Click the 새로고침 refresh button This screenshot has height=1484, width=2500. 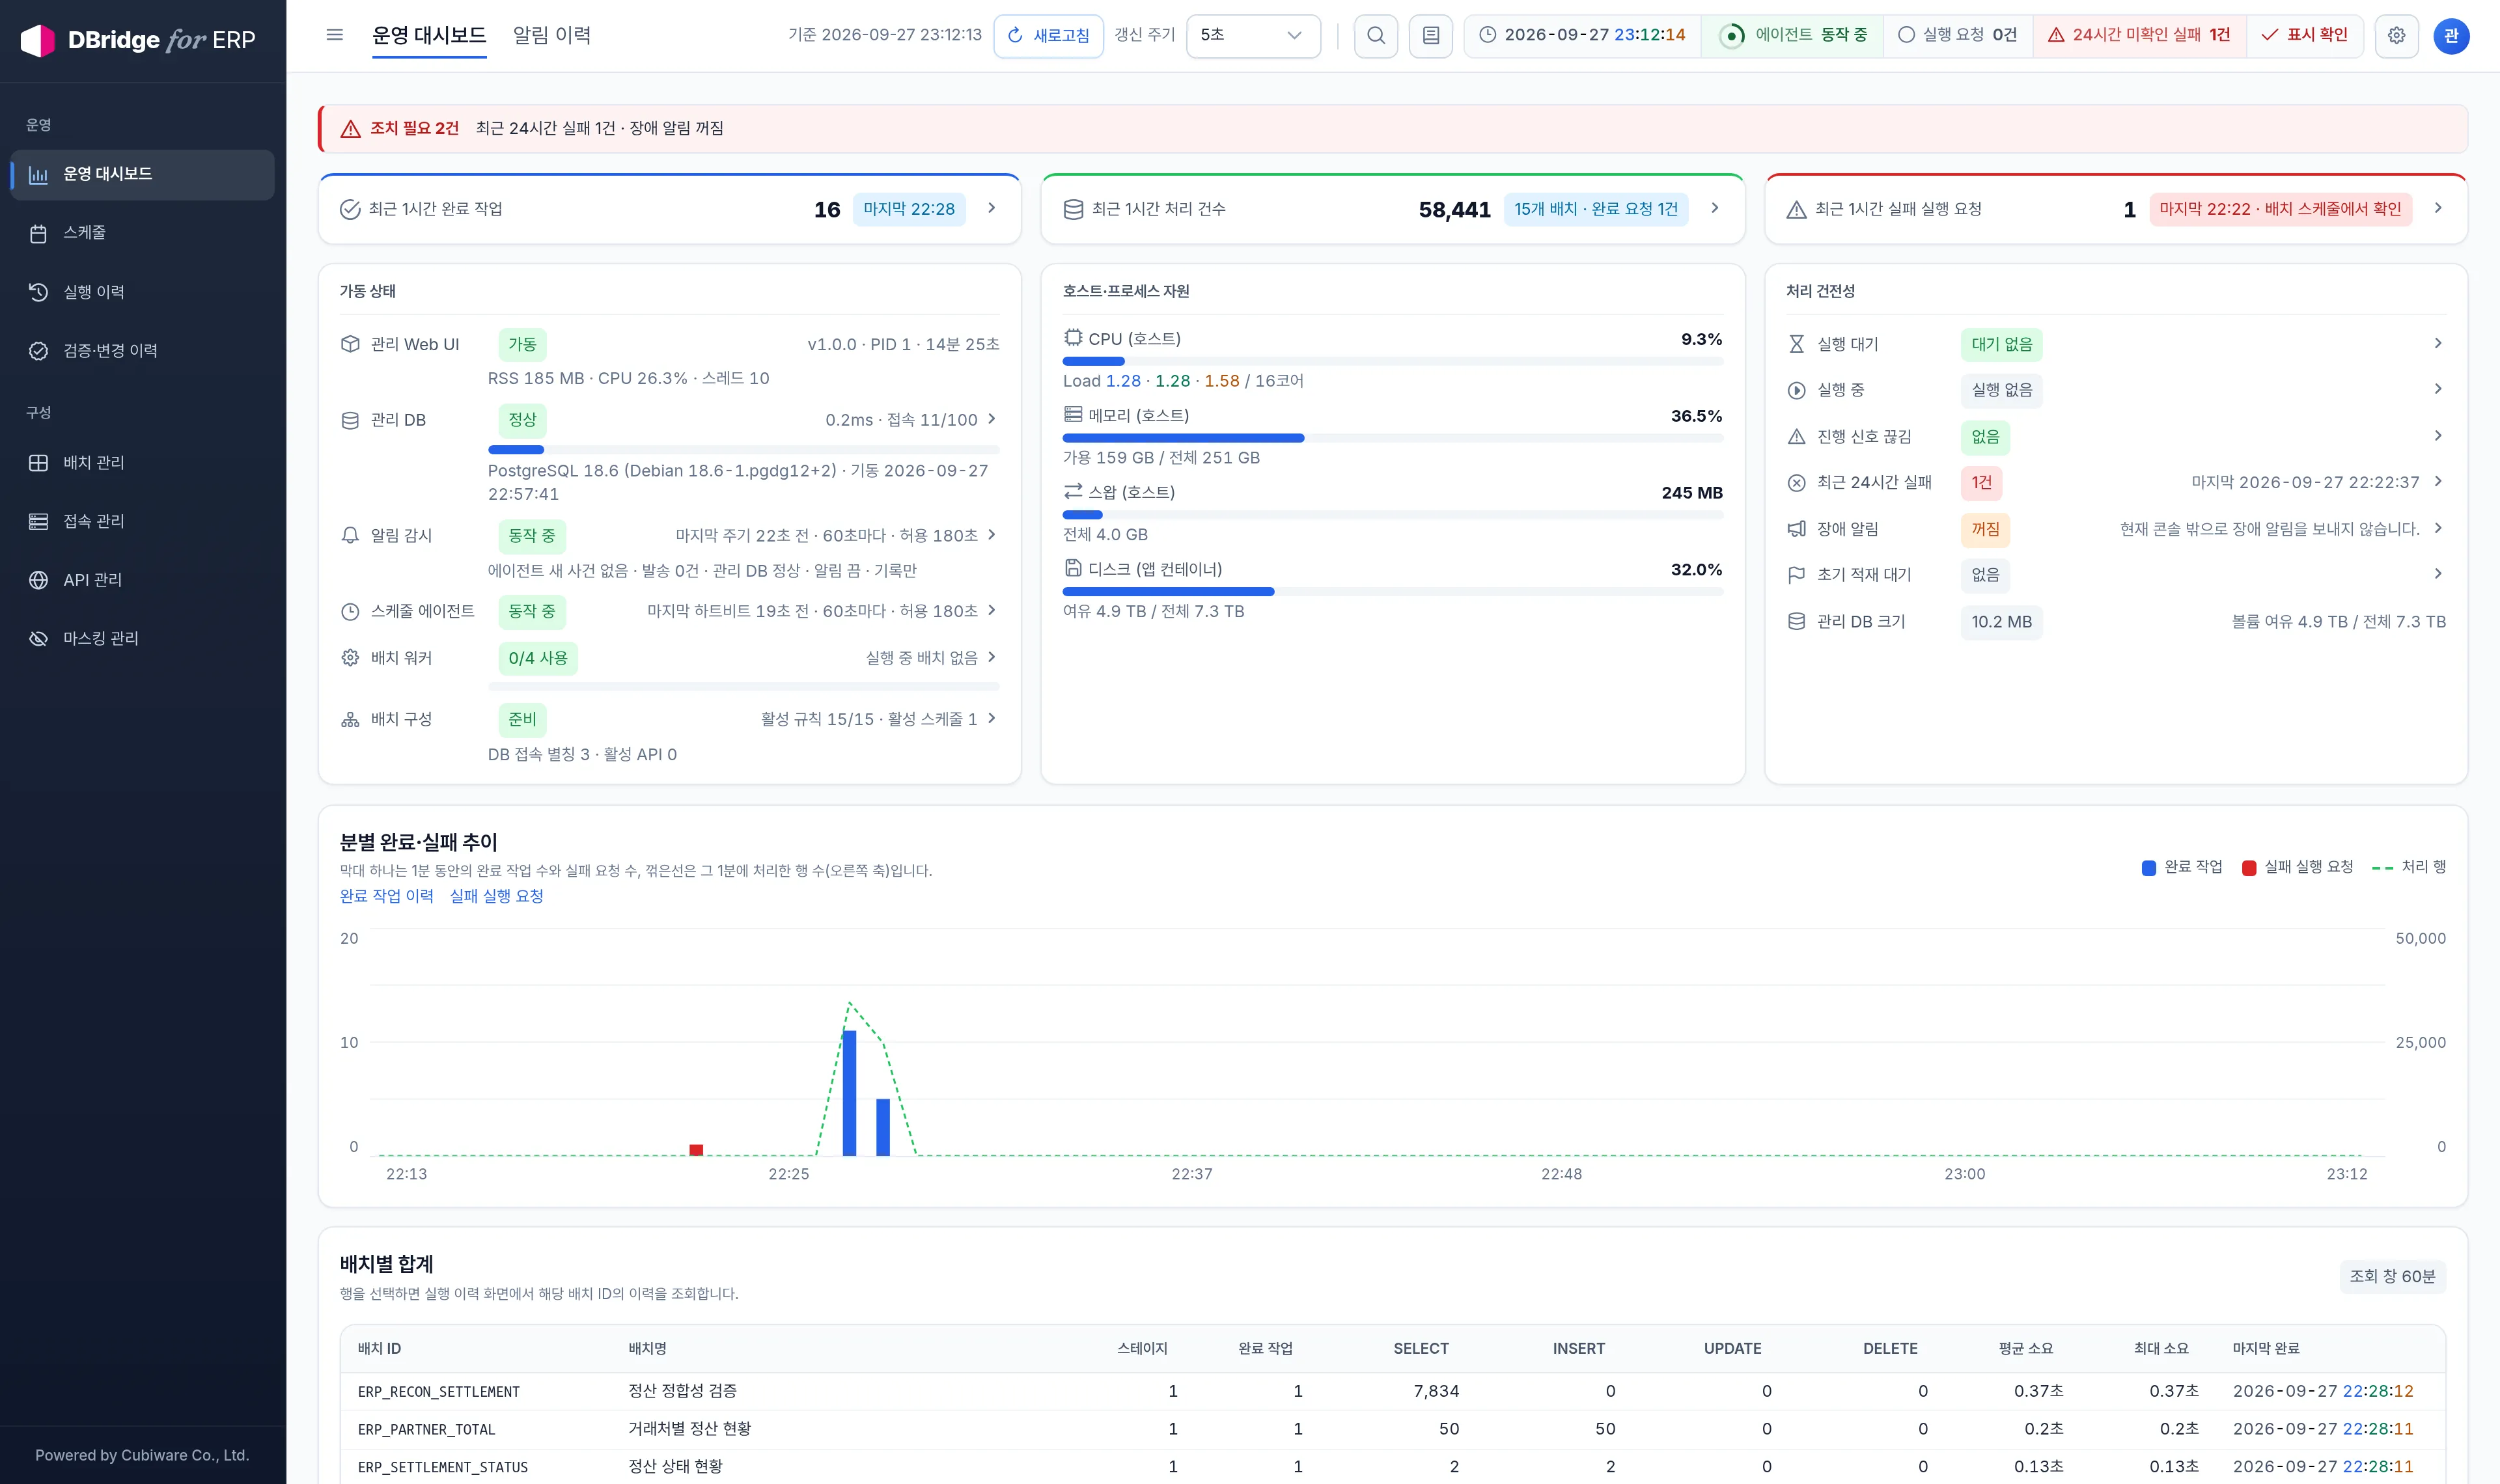pos(1048,36)
